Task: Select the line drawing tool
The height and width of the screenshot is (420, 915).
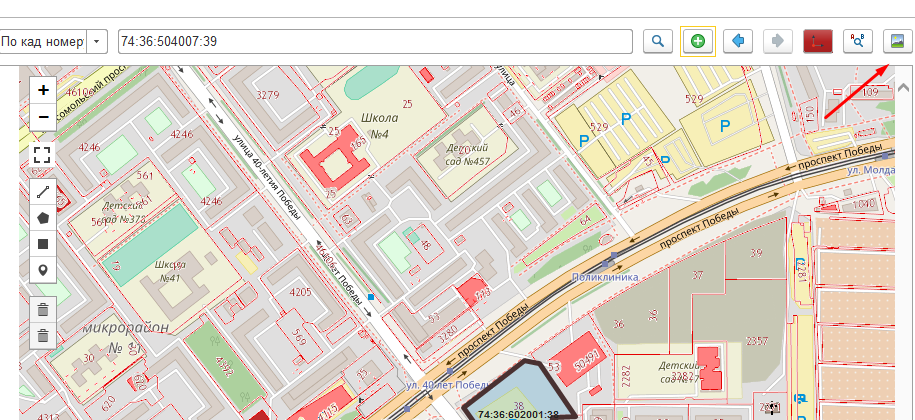Action: pyautogui.click(x=43, y=190)
